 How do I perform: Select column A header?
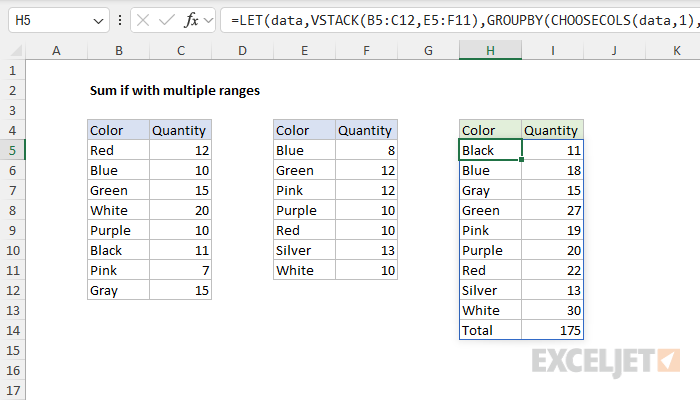(x=56, y=50)
